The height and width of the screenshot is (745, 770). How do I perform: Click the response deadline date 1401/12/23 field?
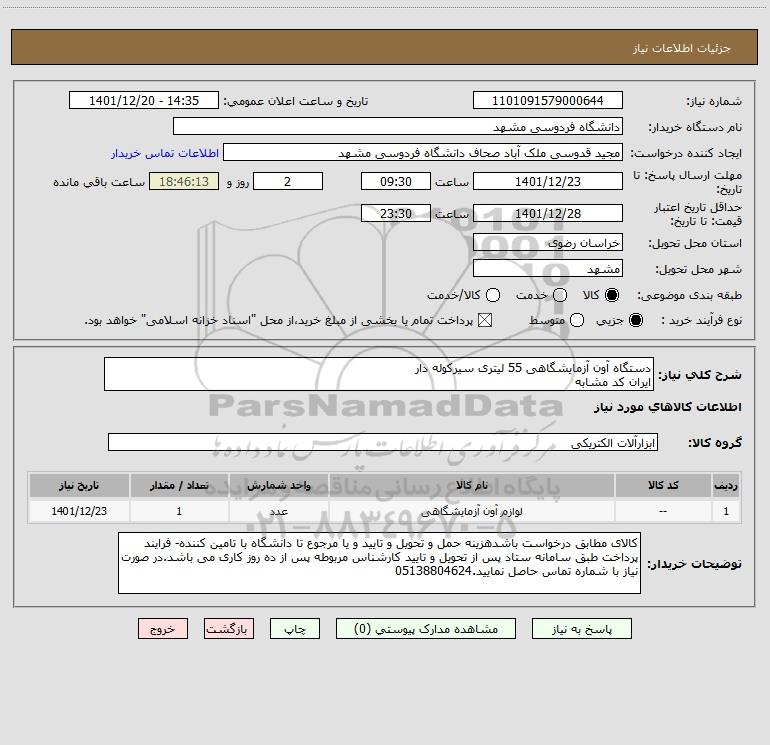[x=548, y=181]
